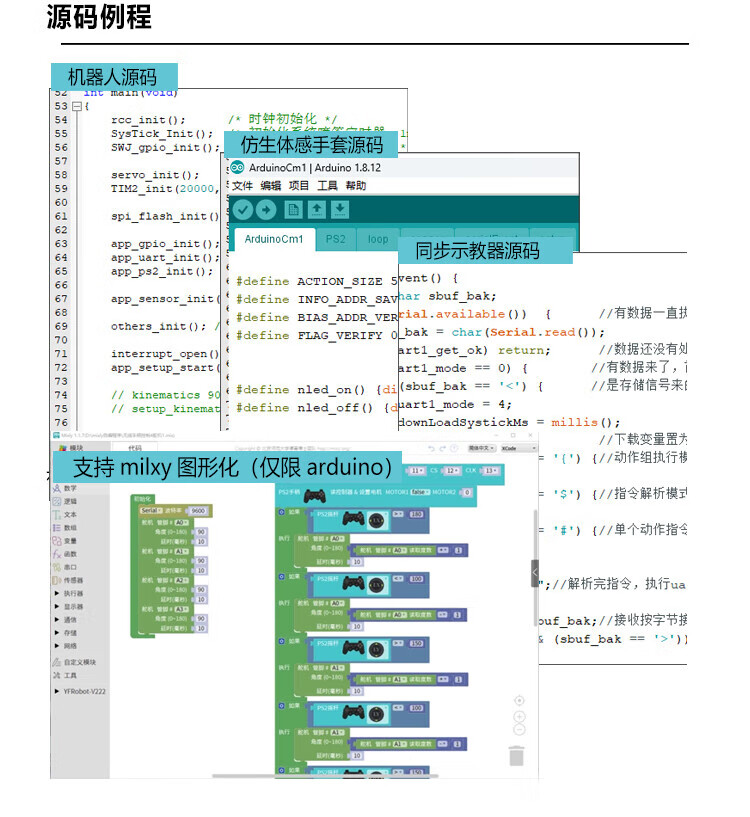Image resolution: width=750 pixels, height=817 pixels.
Task: Click the trash can in Mixly workspace
Action: (516, 757)
